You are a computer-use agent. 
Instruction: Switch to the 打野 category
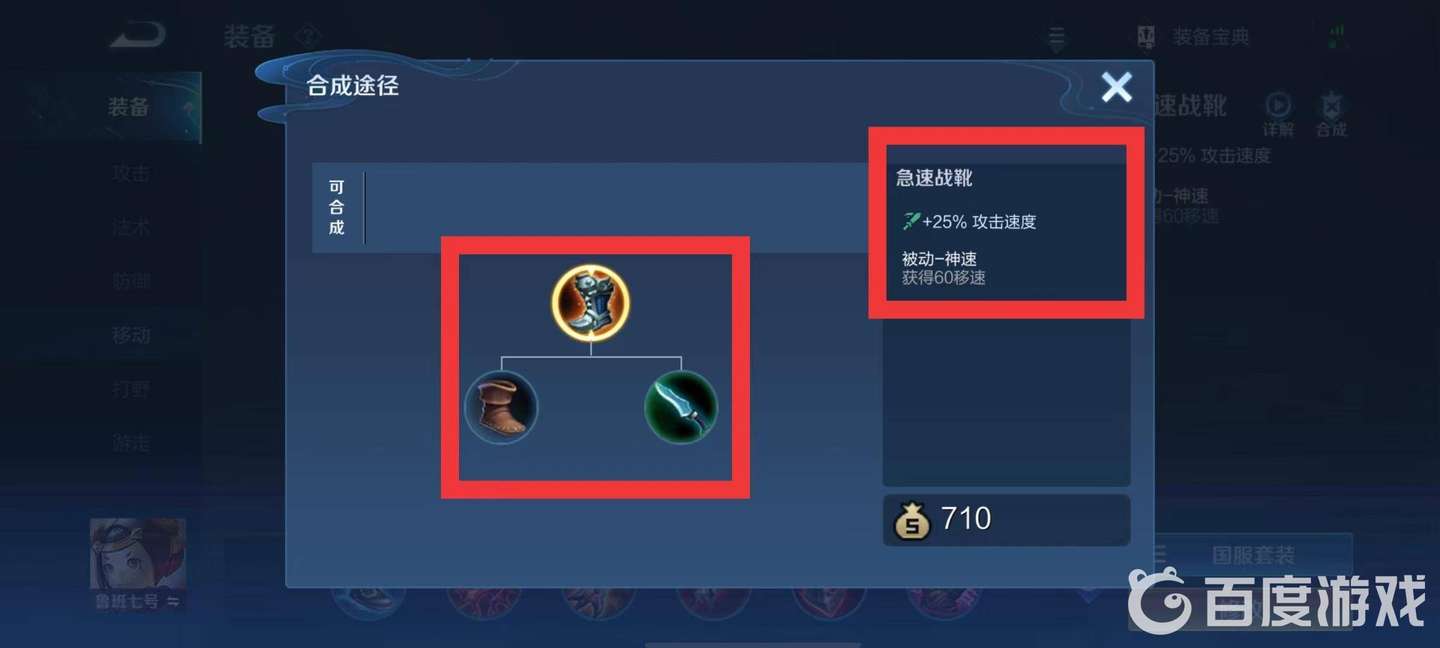click(x=131, y=388)
